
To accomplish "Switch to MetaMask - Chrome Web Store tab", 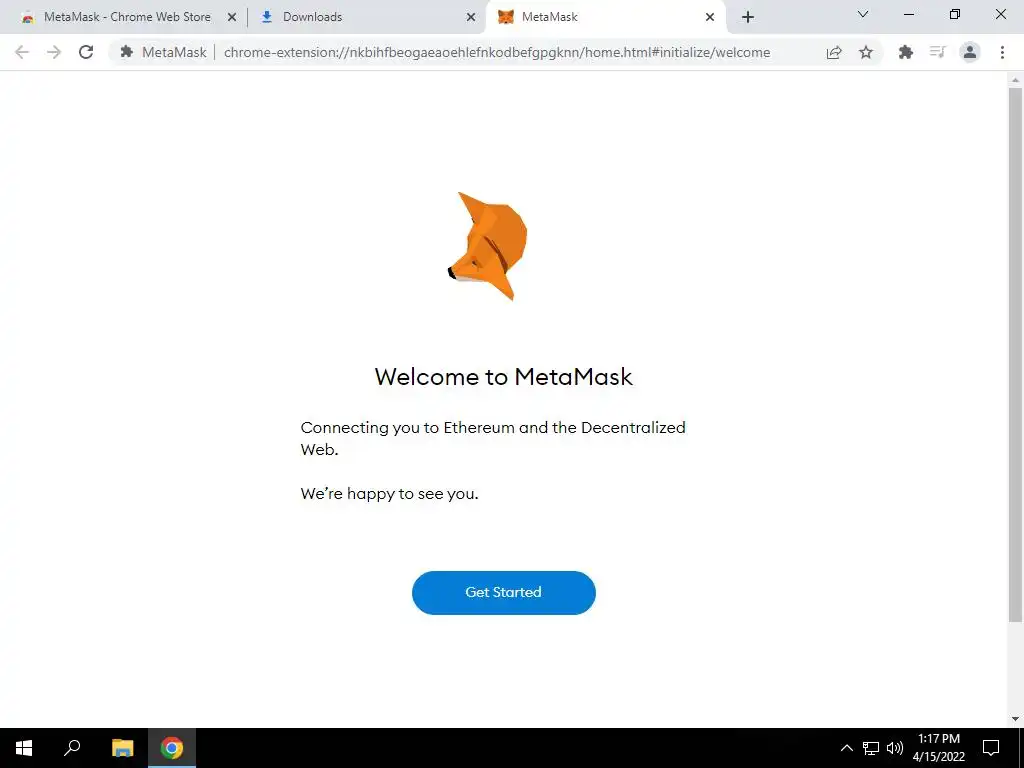I will (127, 17).
